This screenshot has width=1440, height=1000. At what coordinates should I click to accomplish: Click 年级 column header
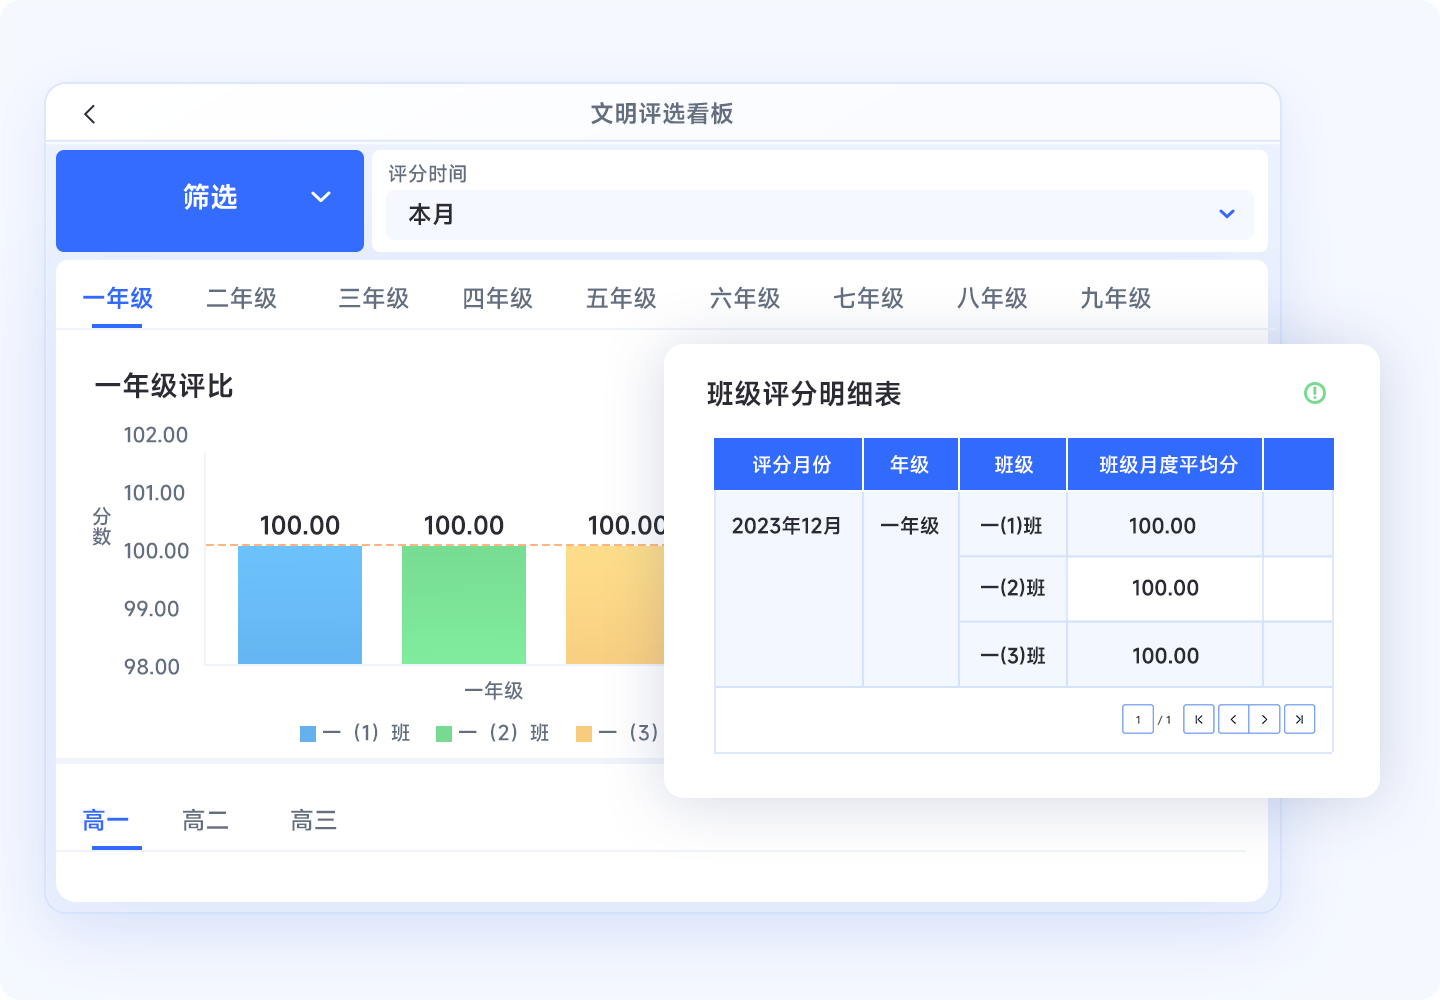(910, 464)
